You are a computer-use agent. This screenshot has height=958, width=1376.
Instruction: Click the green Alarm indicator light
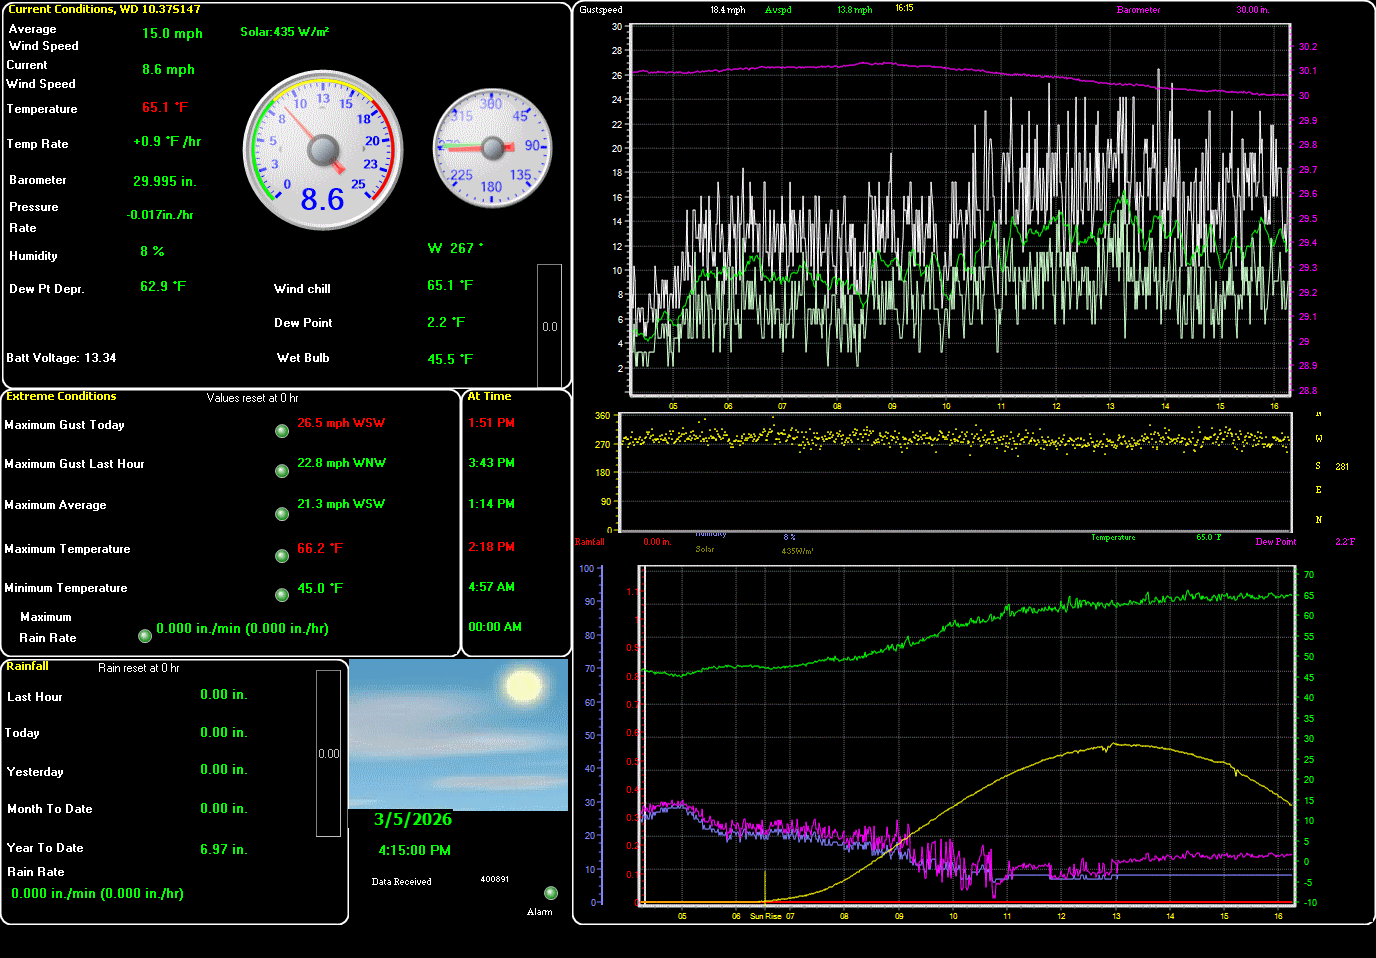pyautogui.click(x=550, y=893)
